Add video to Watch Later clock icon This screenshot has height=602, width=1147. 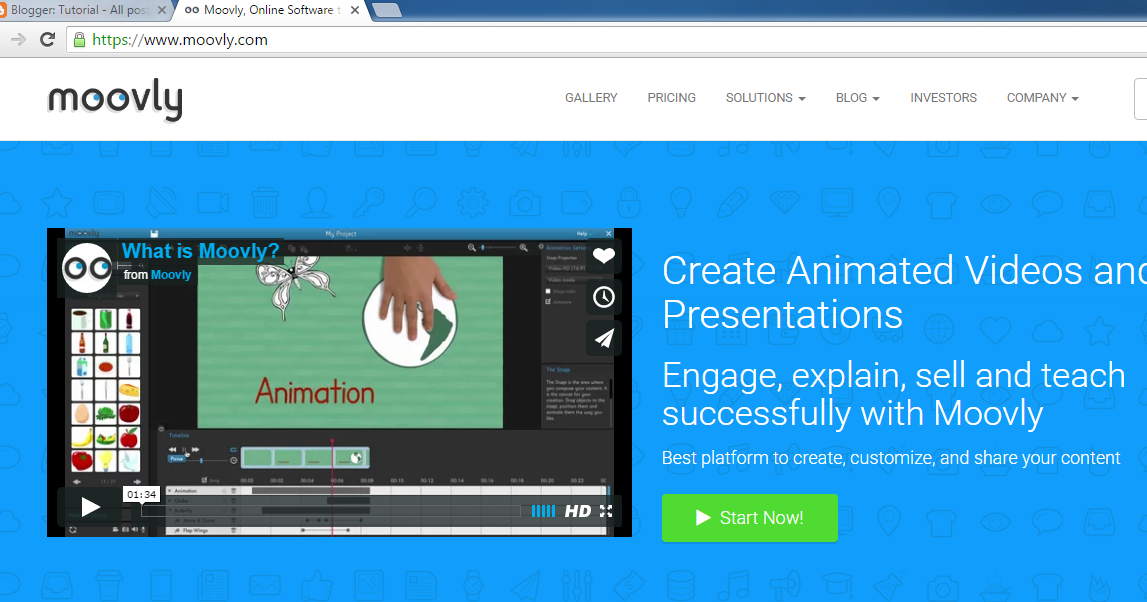tap(603, 297)
